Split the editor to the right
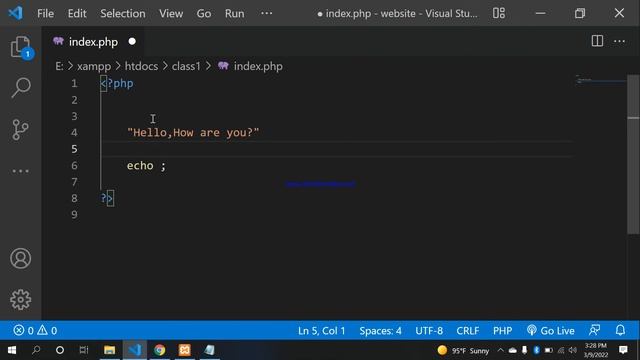 pyautogui.click(x=597, y=41)
